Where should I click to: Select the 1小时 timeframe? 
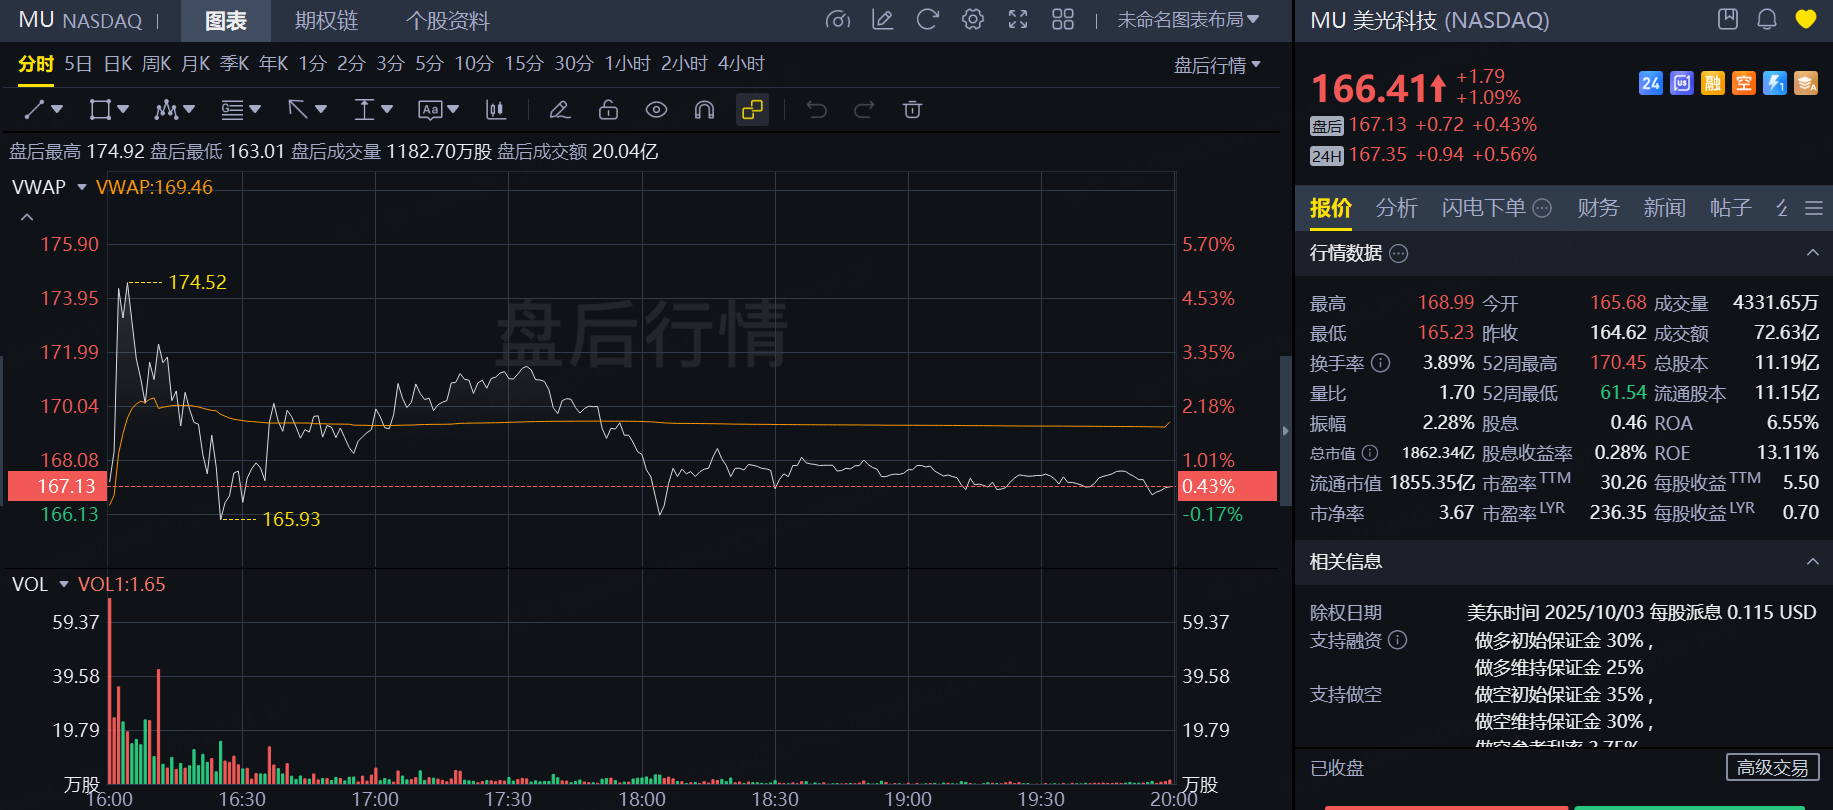627,64
